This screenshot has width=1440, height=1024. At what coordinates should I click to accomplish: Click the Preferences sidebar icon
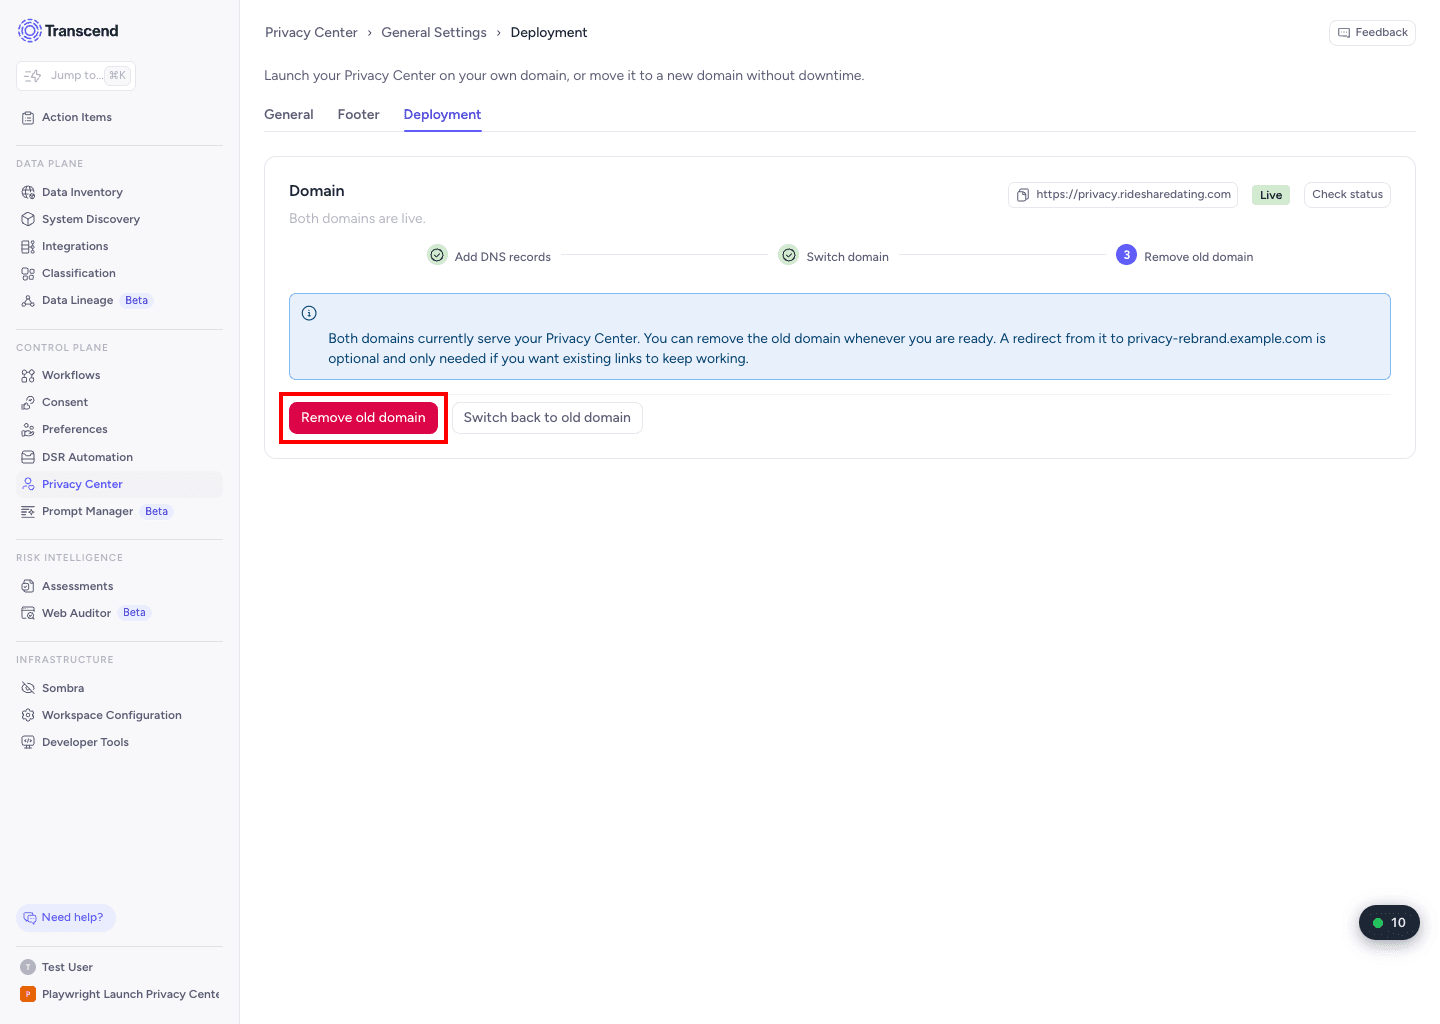pos(28,429)
